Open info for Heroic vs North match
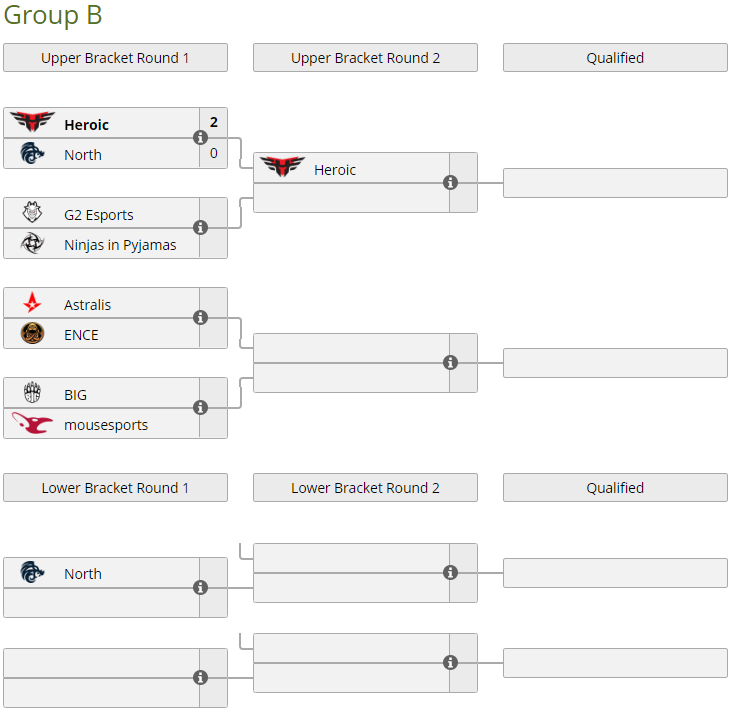This screenshot has width=735, height=717. (x=200, y=138)
